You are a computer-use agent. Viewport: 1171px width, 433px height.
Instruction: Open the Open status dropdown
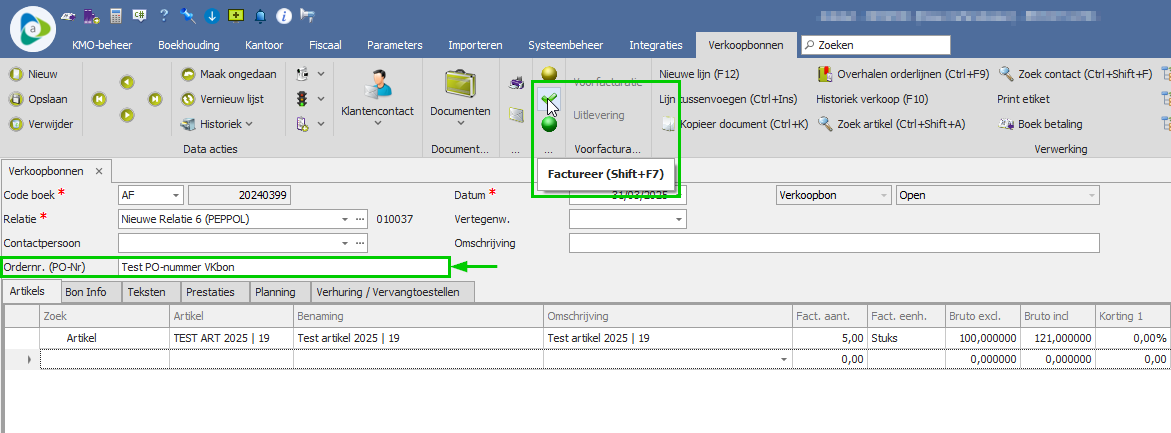point(1091,195)
